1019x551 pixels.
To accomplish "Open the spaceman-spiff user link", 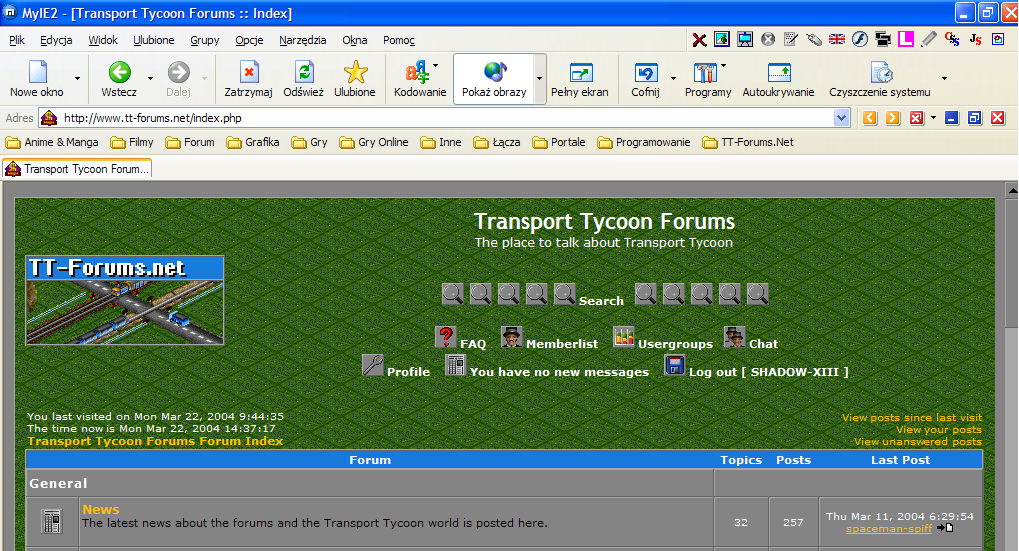I will pos(888,528).
